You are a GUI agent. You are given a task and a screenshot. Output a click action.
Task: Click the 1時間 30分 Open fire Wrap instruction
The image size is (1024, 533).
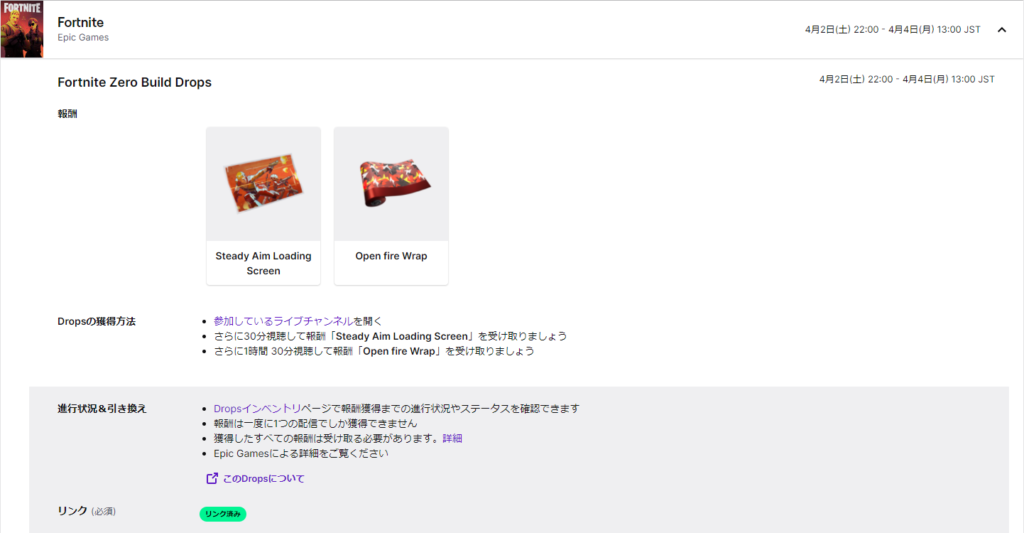point(374,351)
